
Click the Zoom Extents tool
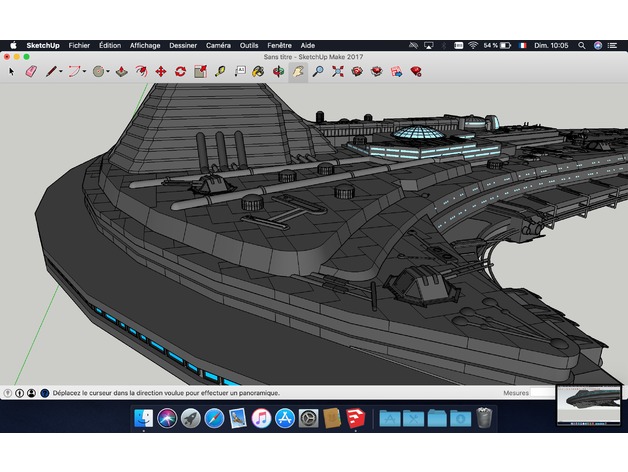tap(338, 72)
